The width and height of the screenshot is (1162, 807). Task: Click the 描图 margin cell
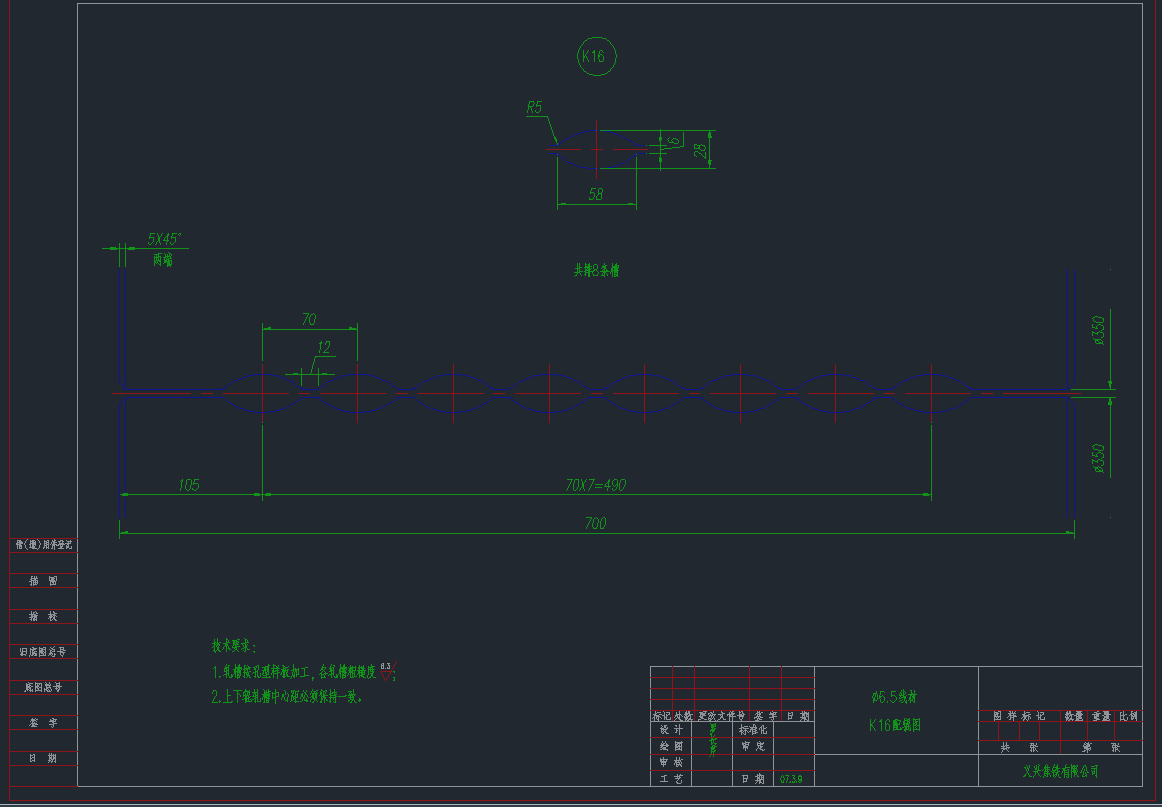[x=44, y=581]
